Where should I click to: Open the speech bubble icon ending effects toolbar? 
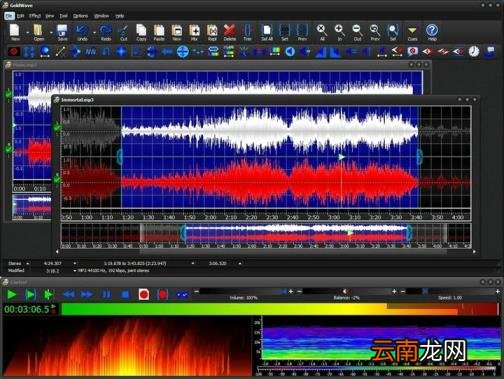coord(490,51)
